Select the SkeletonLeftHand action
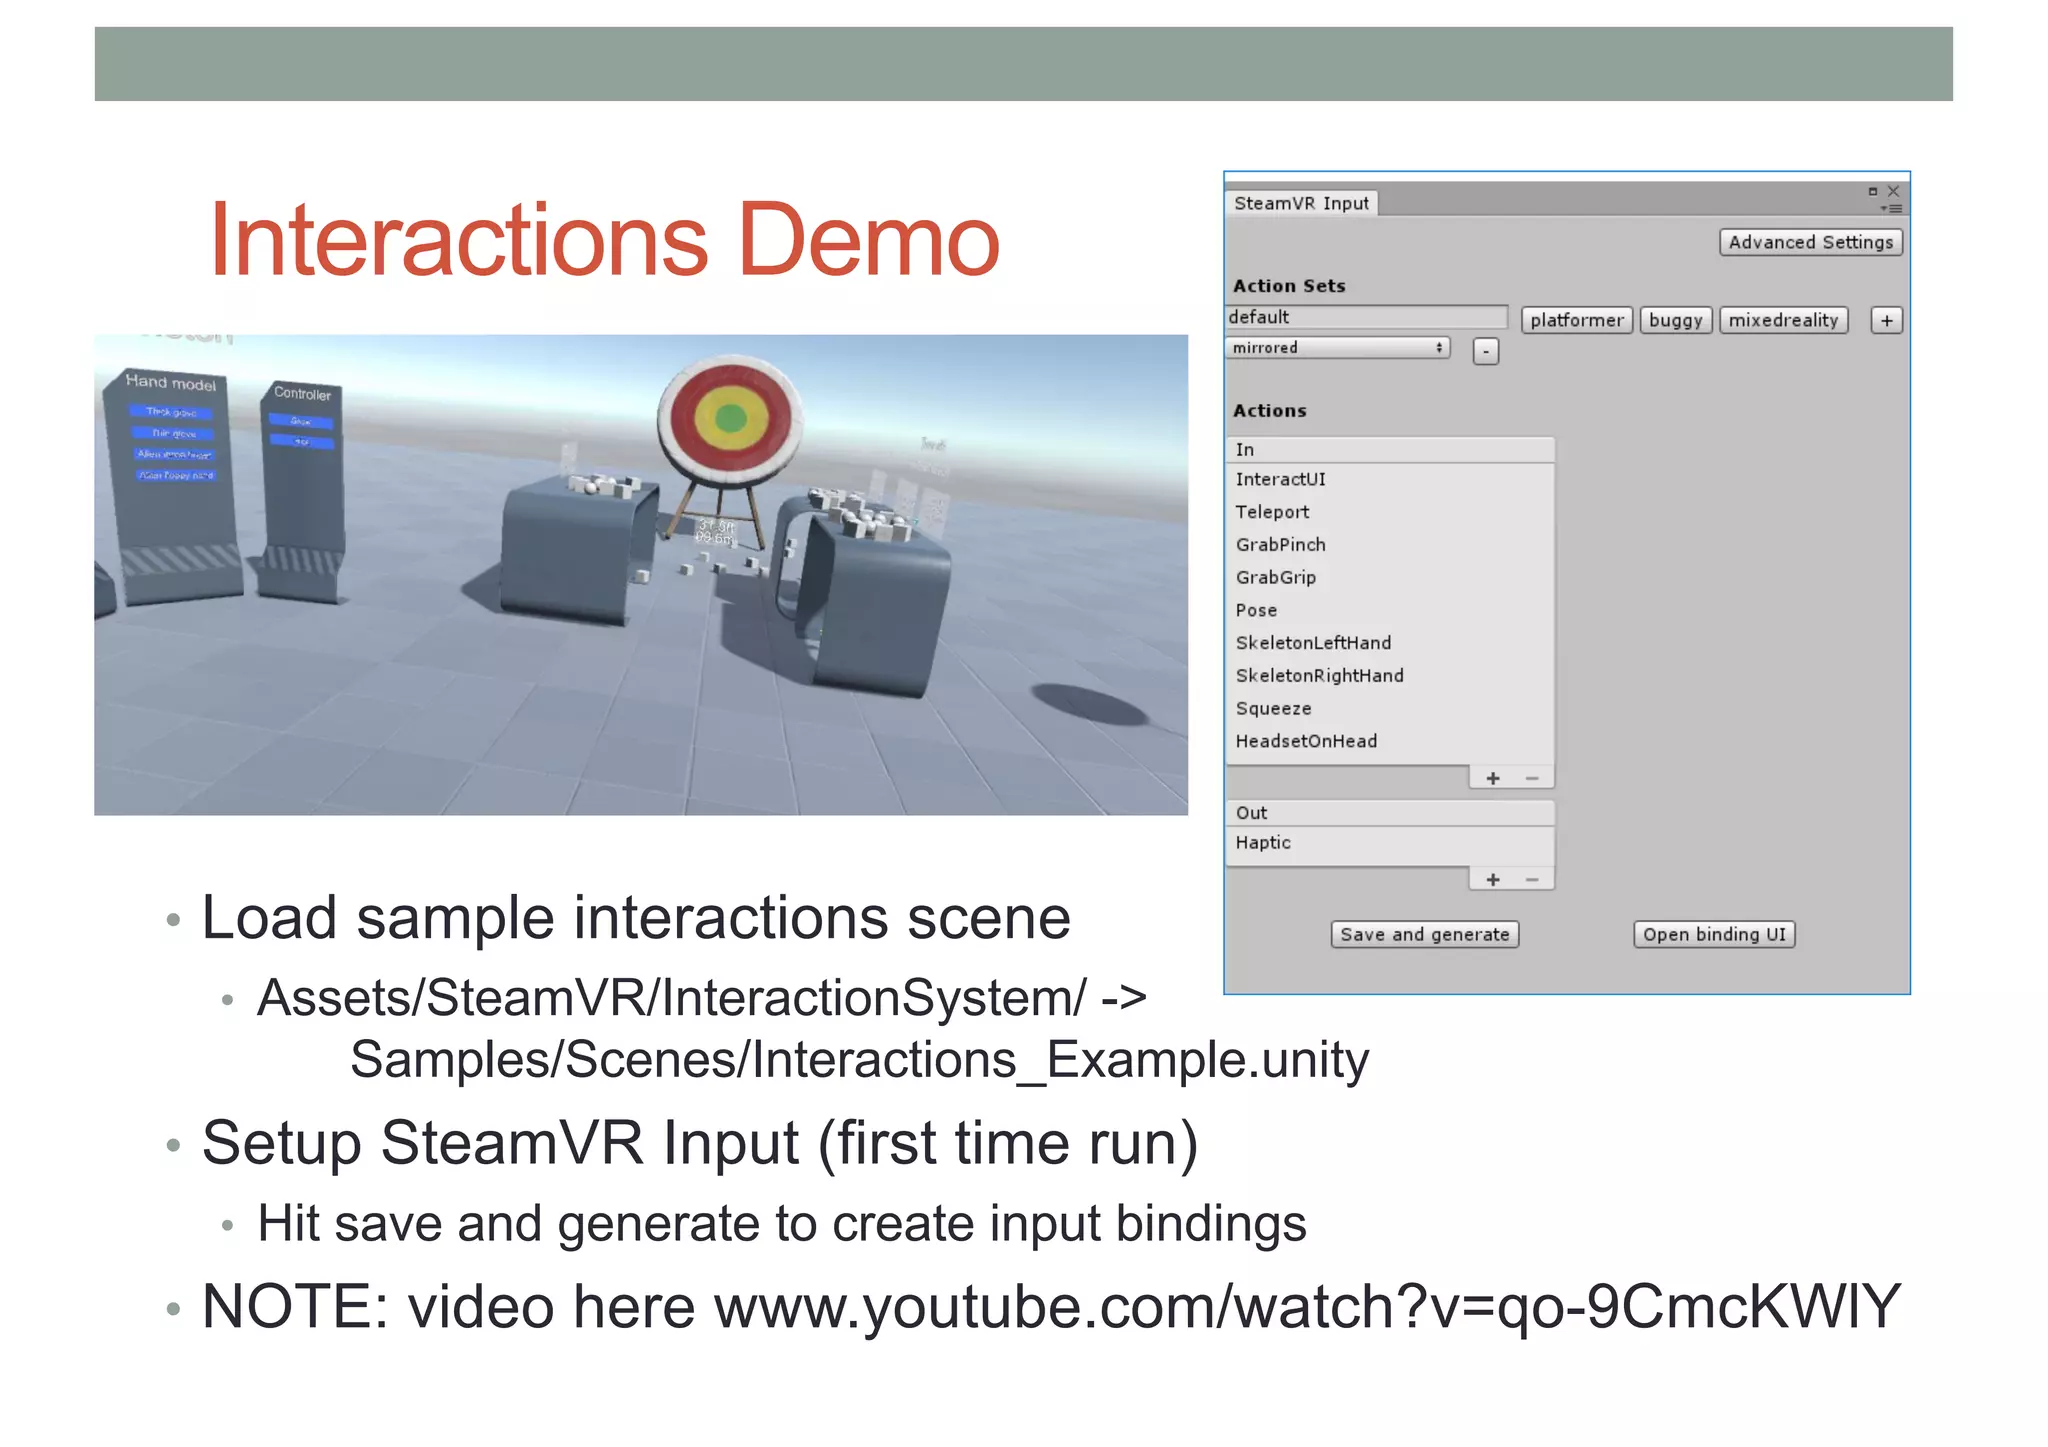This screenshot has height=1447, width=2048. (1390, 643)
